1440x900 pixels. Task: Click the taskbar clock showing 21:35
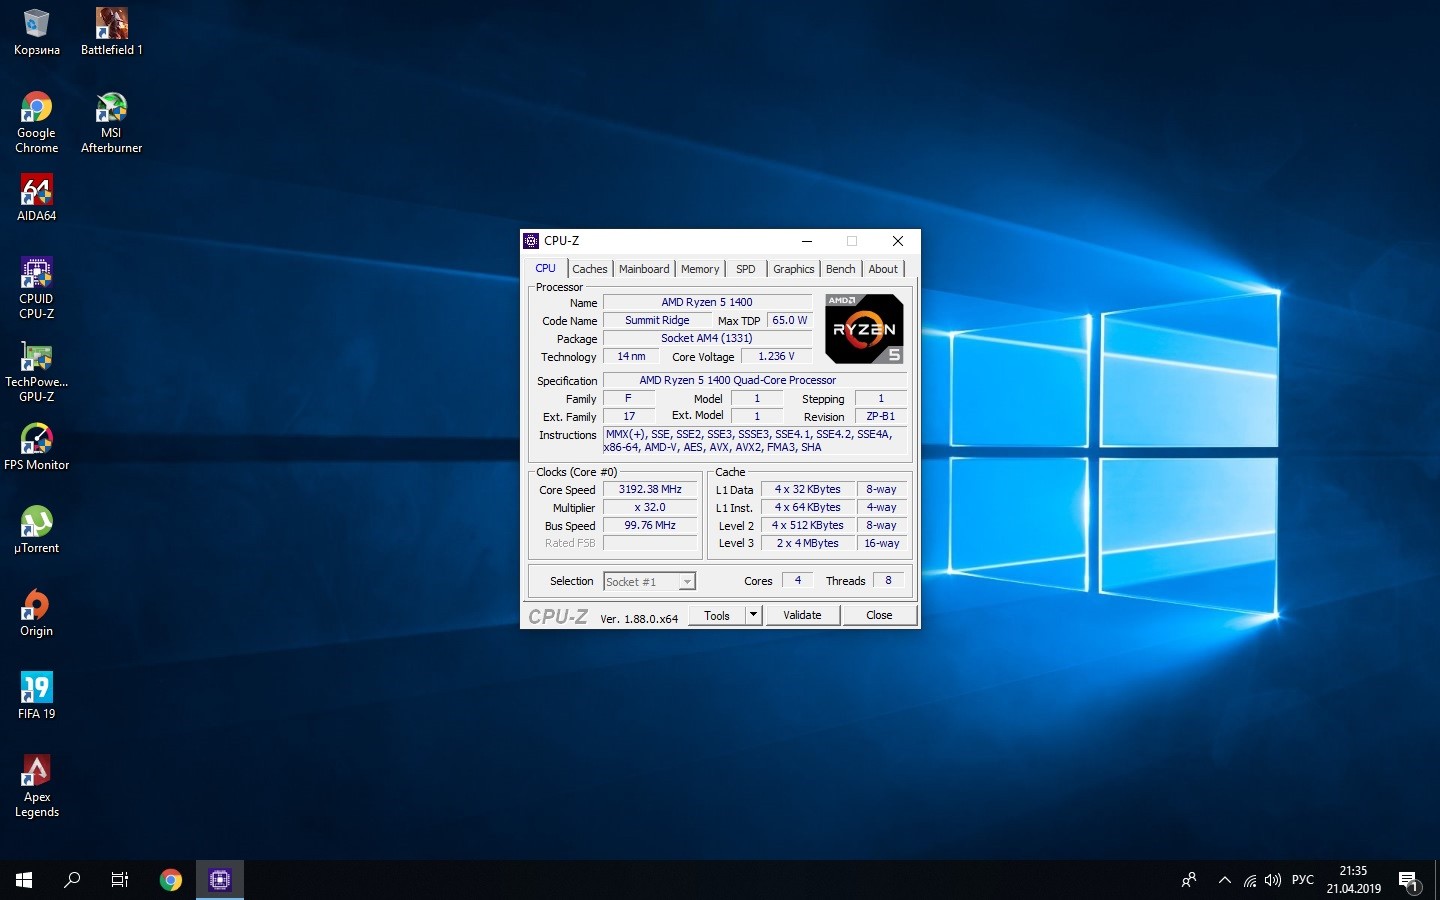(1353, 880)
